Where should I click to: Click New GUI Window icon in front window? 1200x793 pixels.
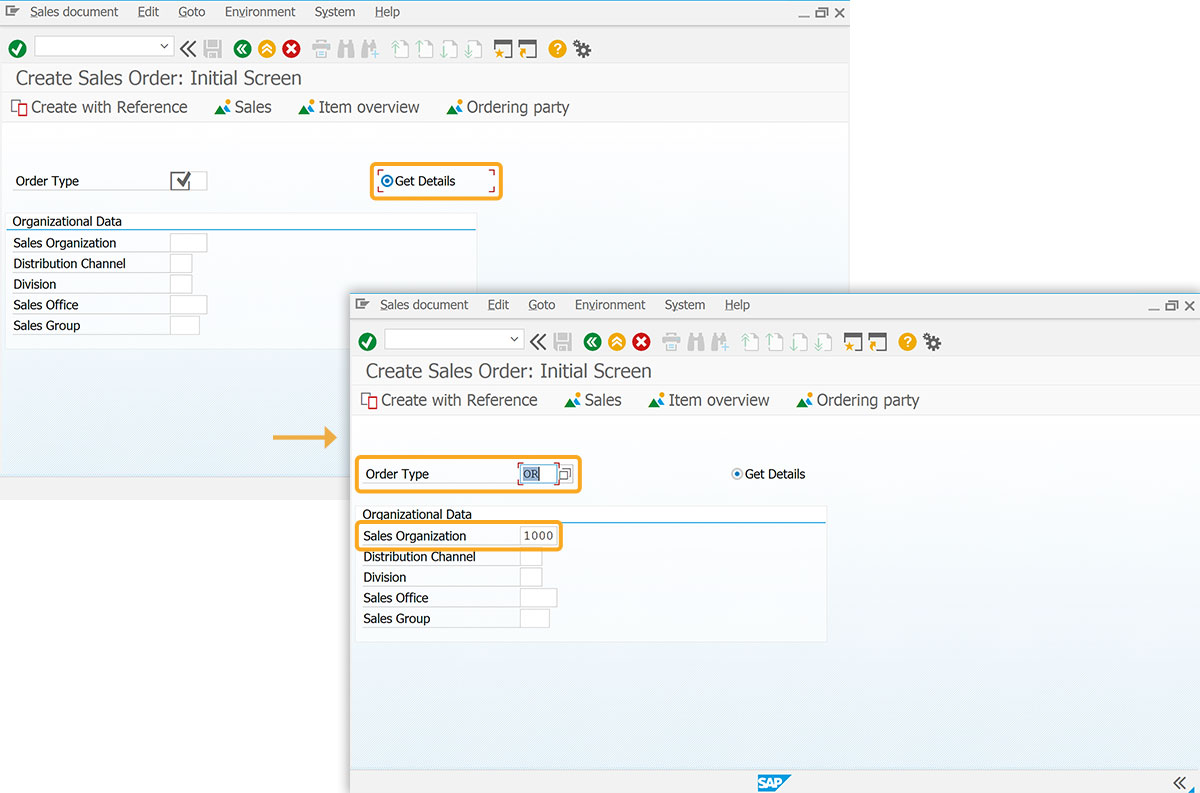click(853, 341)
